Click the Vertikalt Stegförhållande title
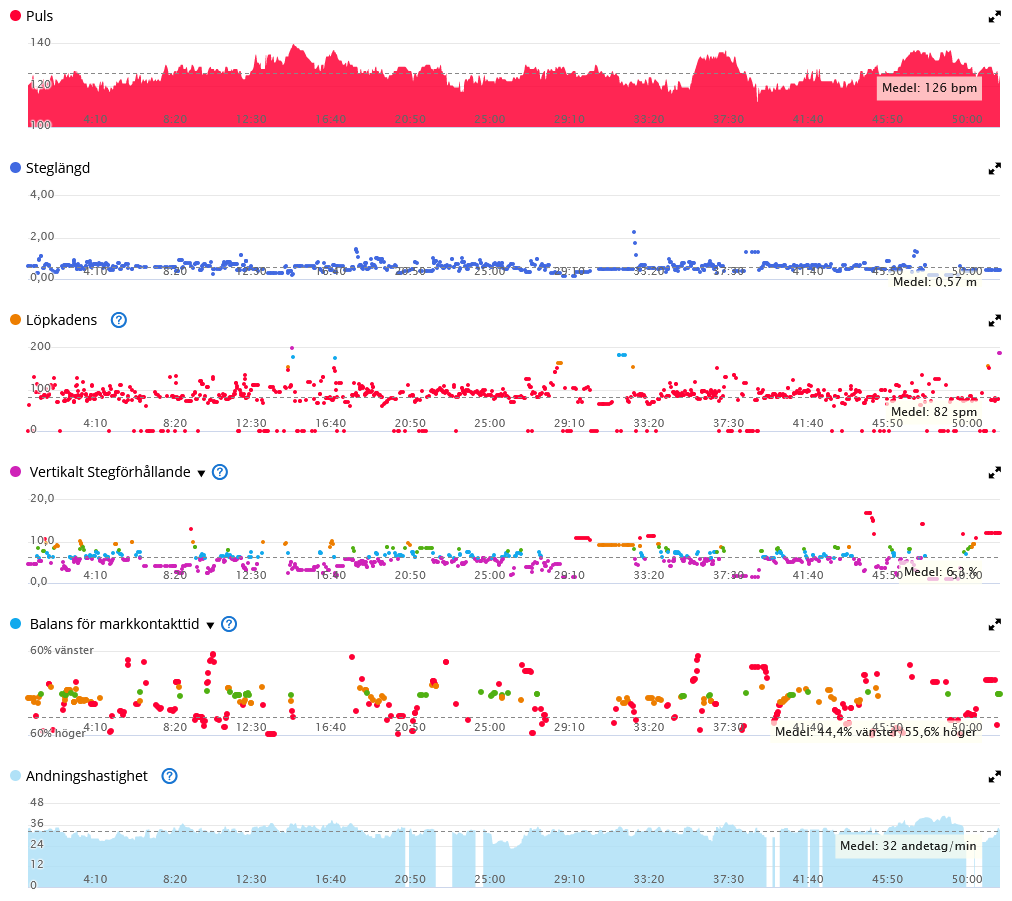The height and width of the screenshot is (901, 1012). pyautogui.click(x=110, y=472)
